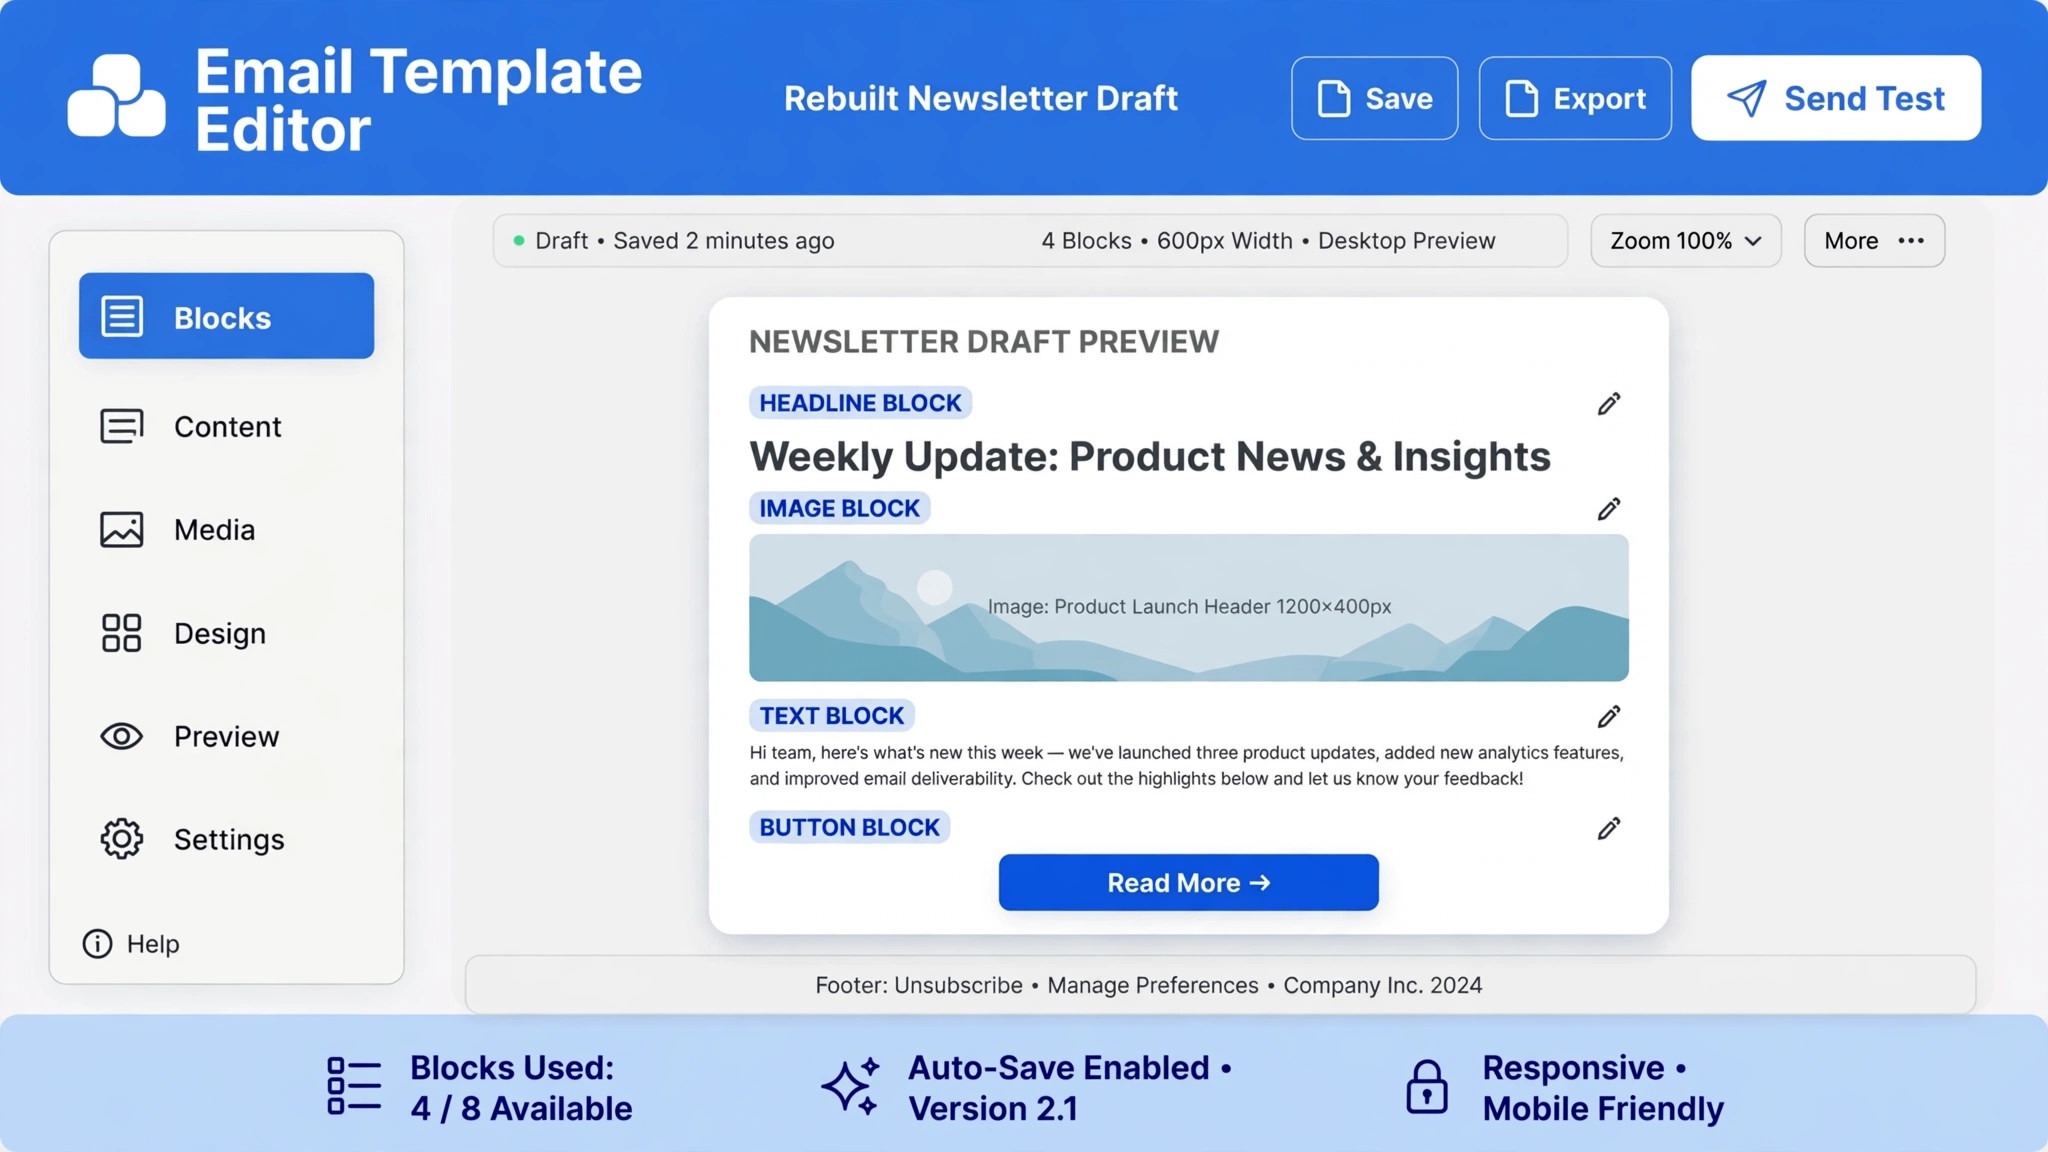Image resolution: width=2048 pixels, height=1152 pixels.
Task: Save the newsletter draft
Action: (x=1374, y=98)
